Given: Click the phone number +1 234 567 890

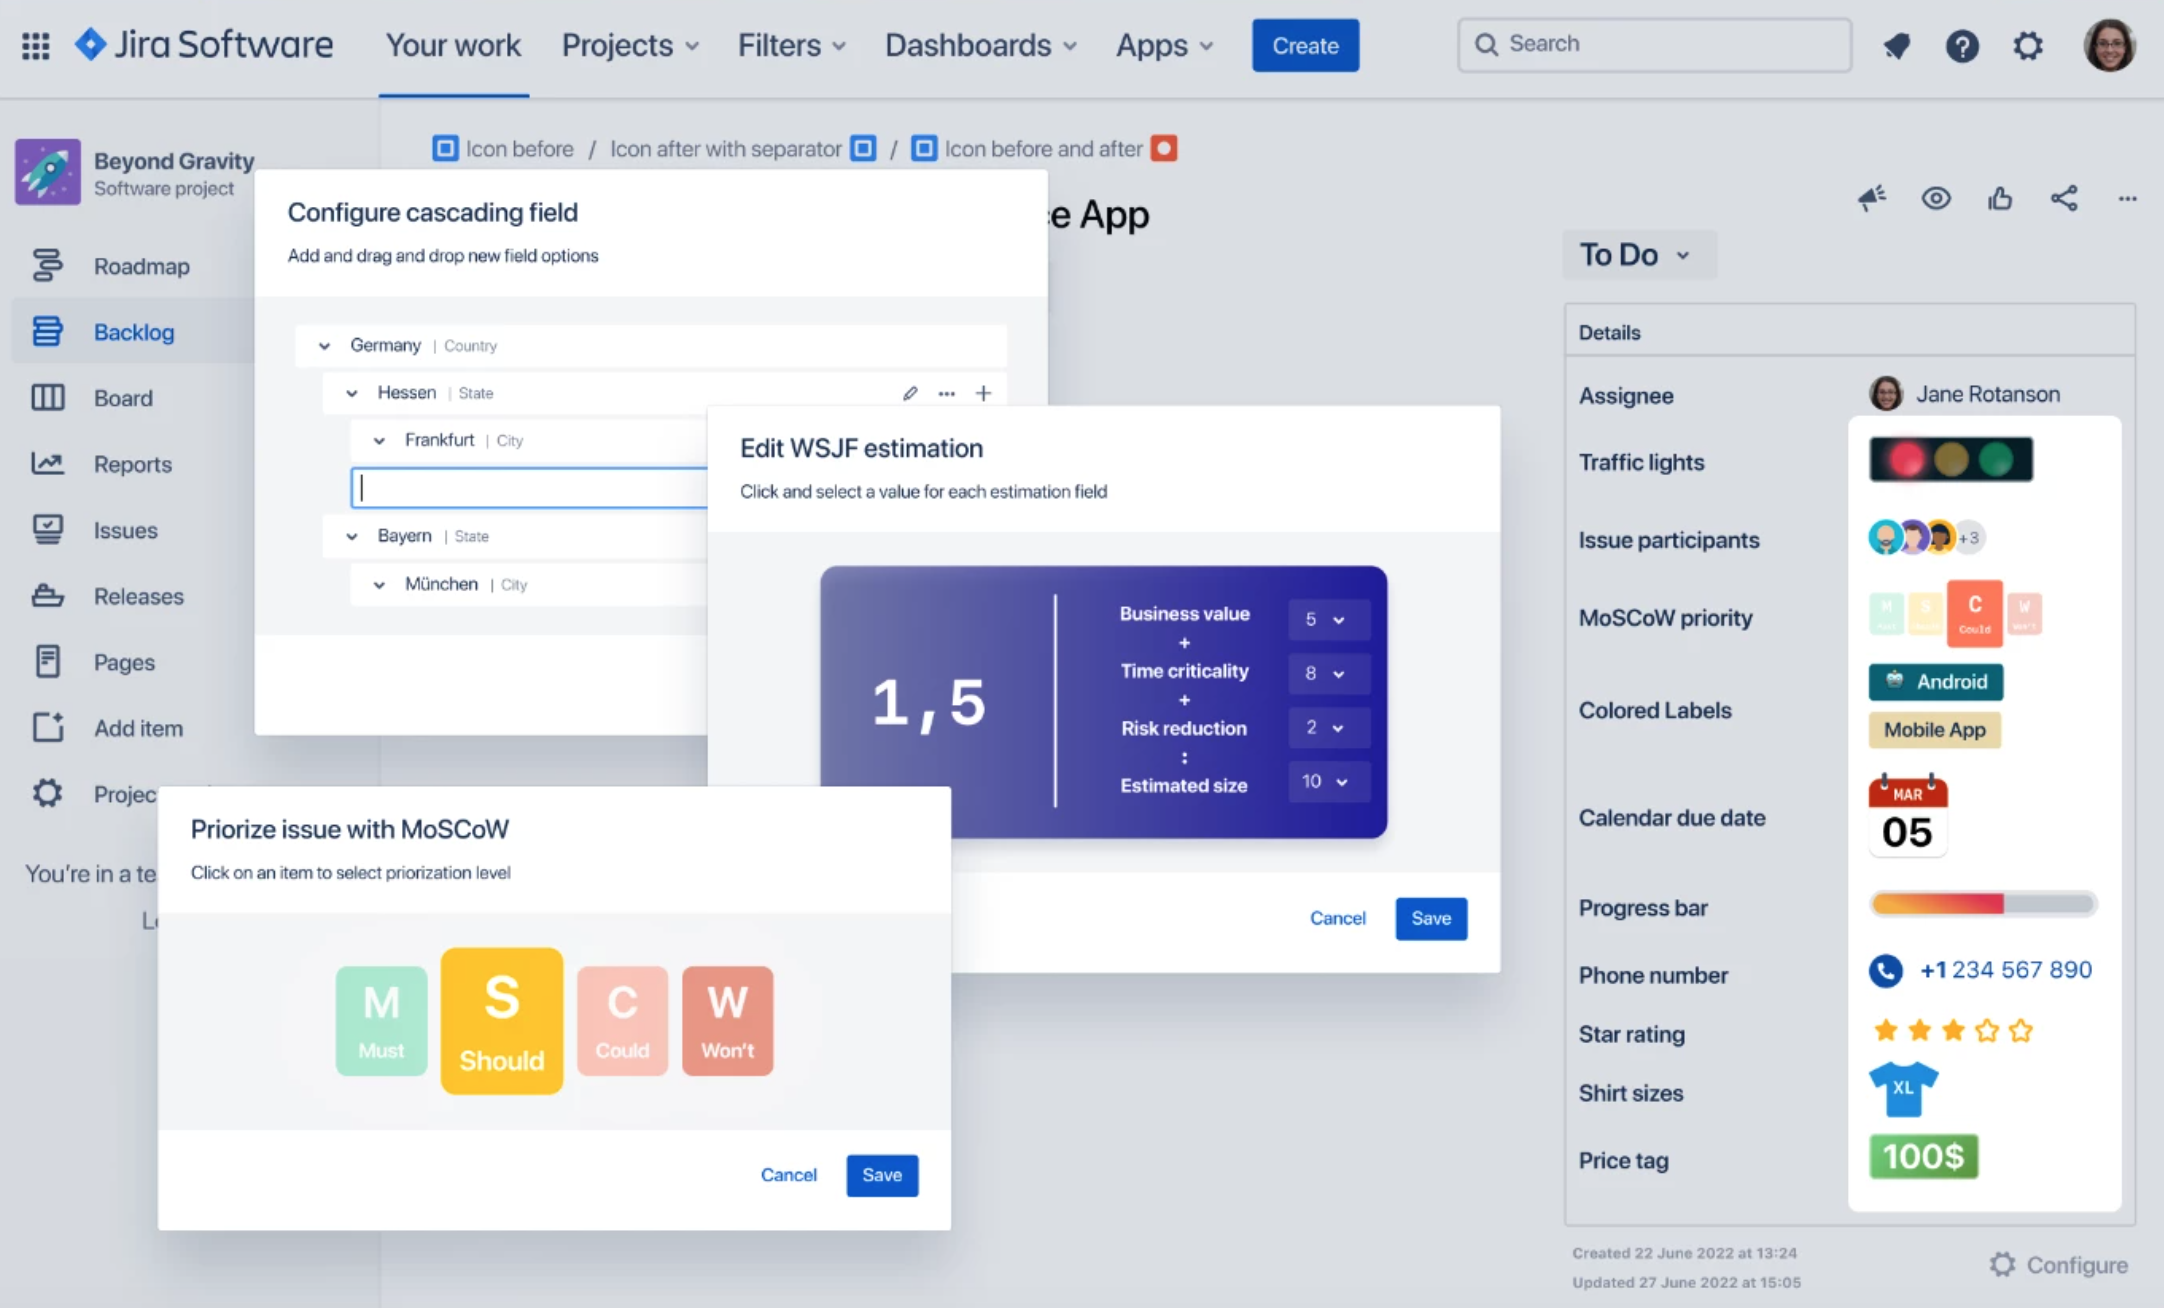Looking at the screenshot, I should point(2005,970).
